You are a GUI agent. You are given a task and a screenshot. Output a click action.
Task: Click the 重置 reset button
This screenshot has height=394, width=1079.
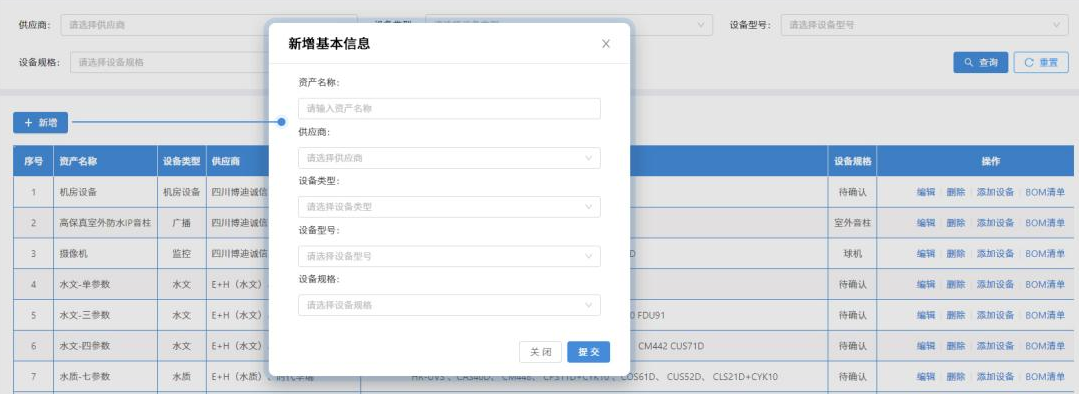tap(1041, 62)
